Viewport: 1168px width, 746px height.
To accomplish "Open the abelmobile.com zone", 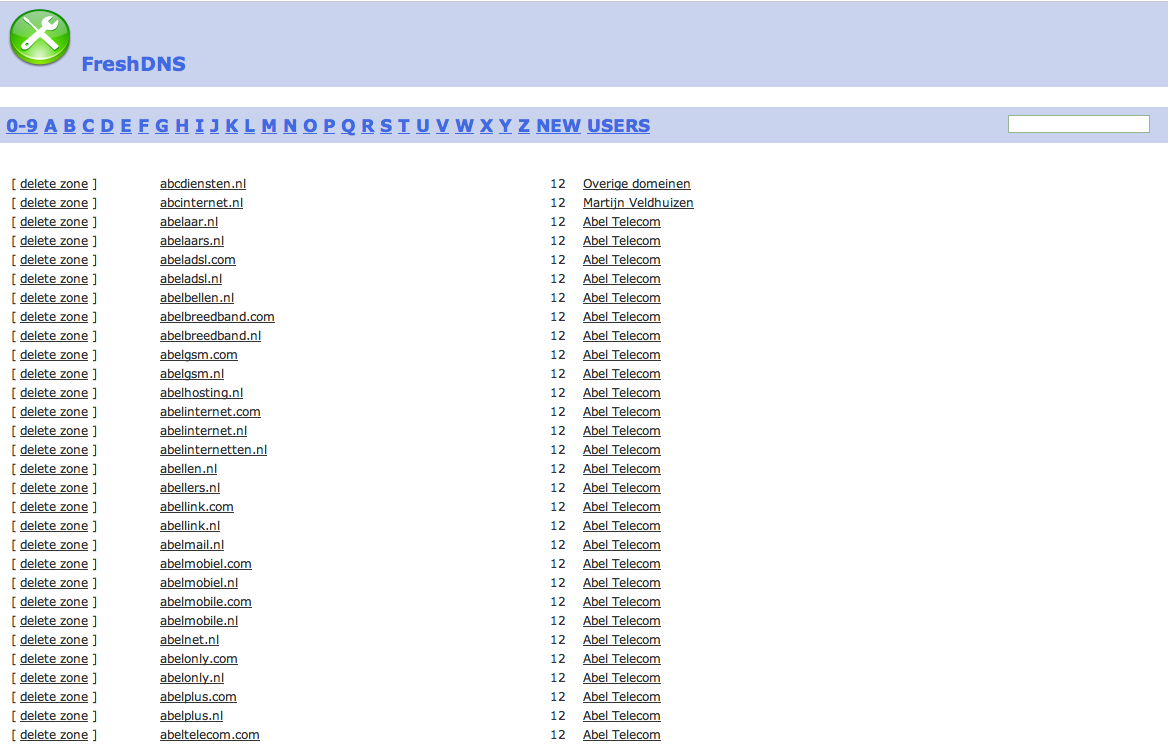I will 206,602.
